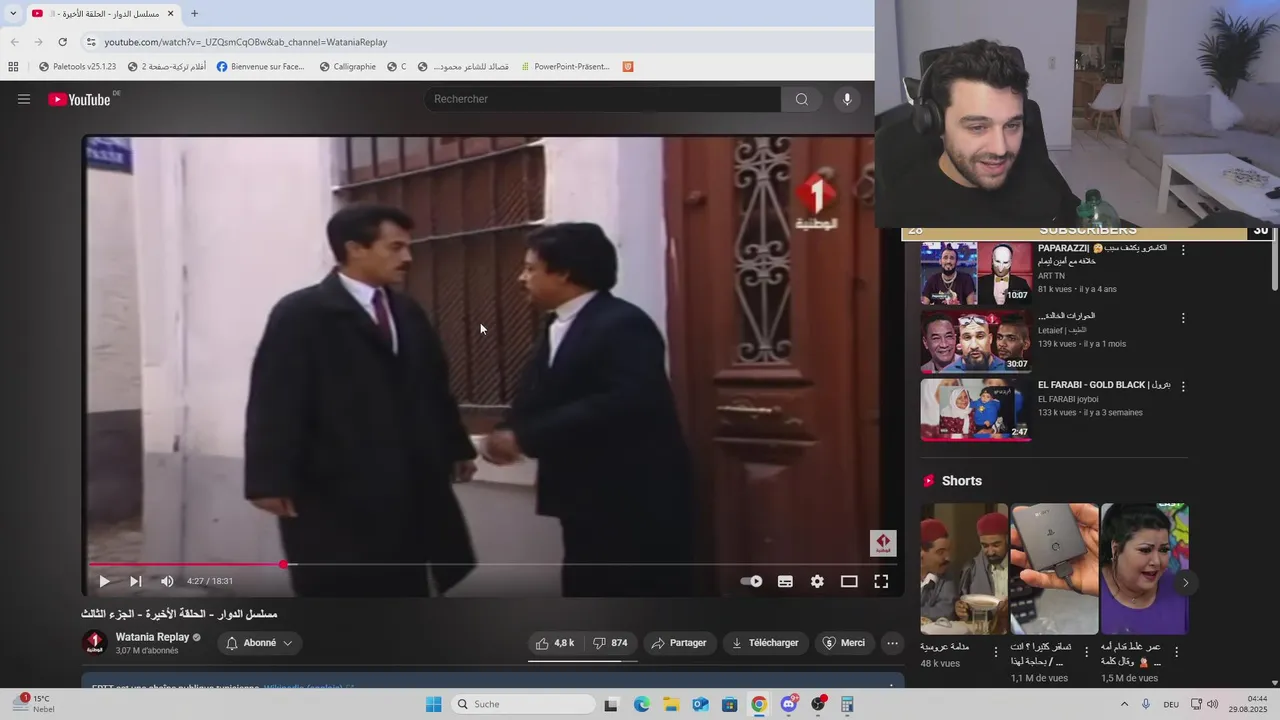The width and height of the screenshot is (1280, 720).
Task: Open menu for the Letaief video
Action: click(x=1183, y=318)
